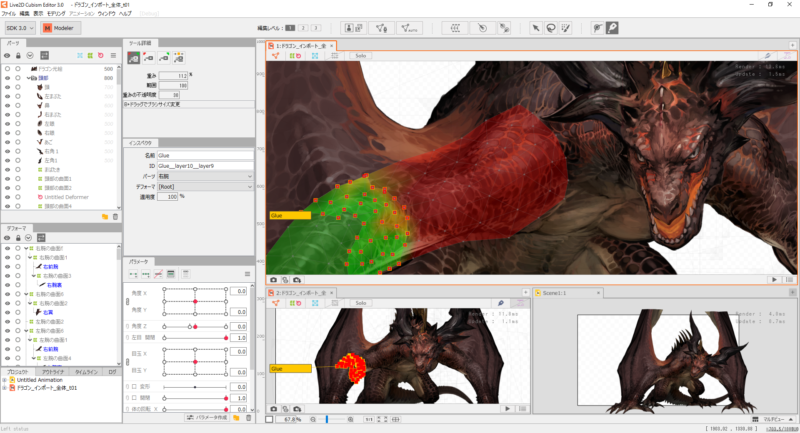Collapse 右腕の曲面3 in deformer tree

pos(34,275)
